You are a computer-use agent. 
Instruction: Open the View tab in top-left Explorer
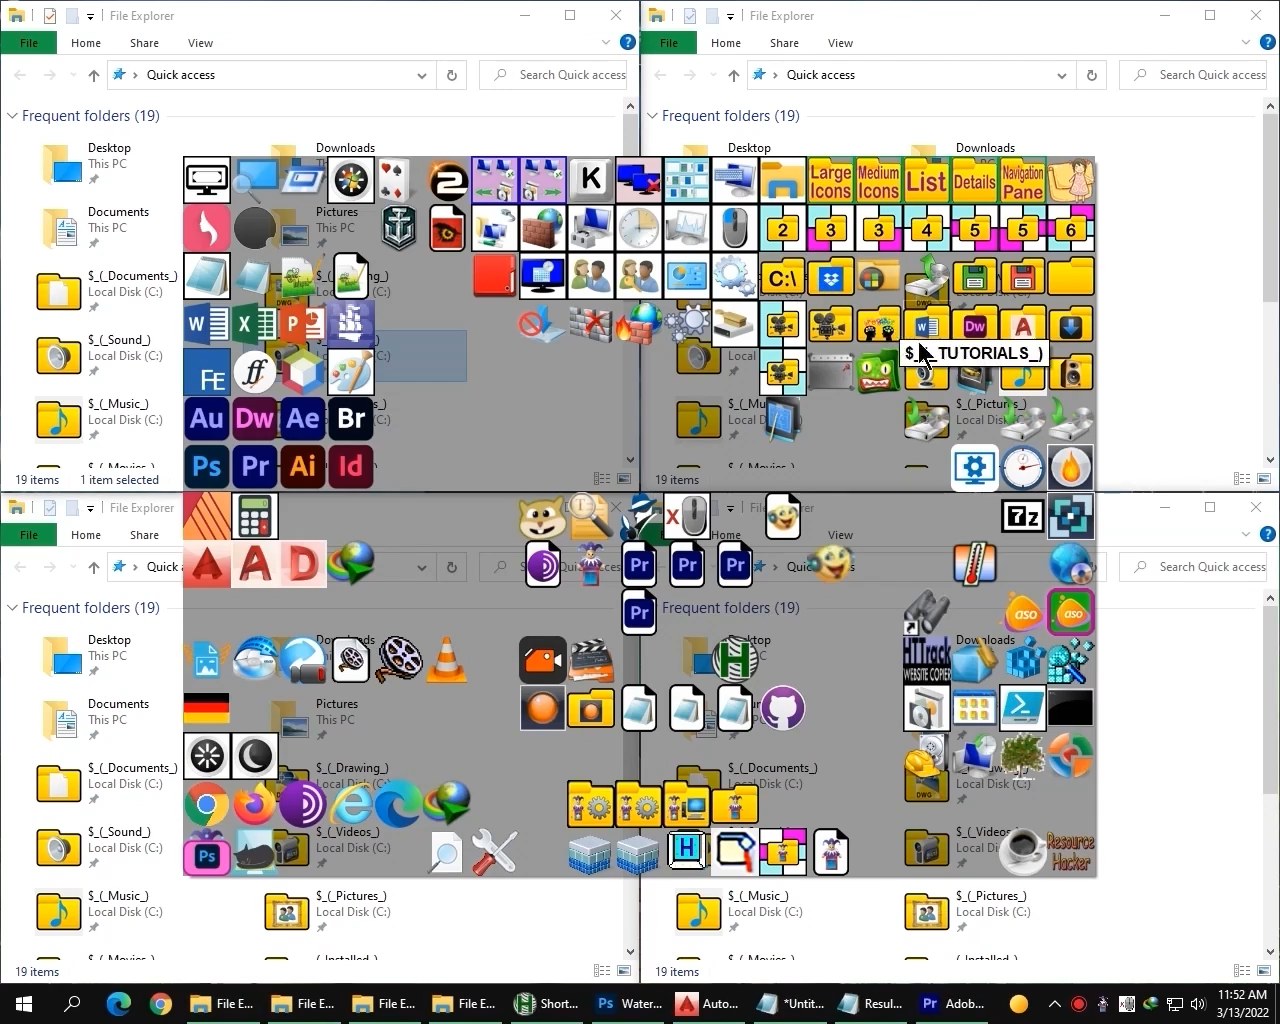coord(200,43)
